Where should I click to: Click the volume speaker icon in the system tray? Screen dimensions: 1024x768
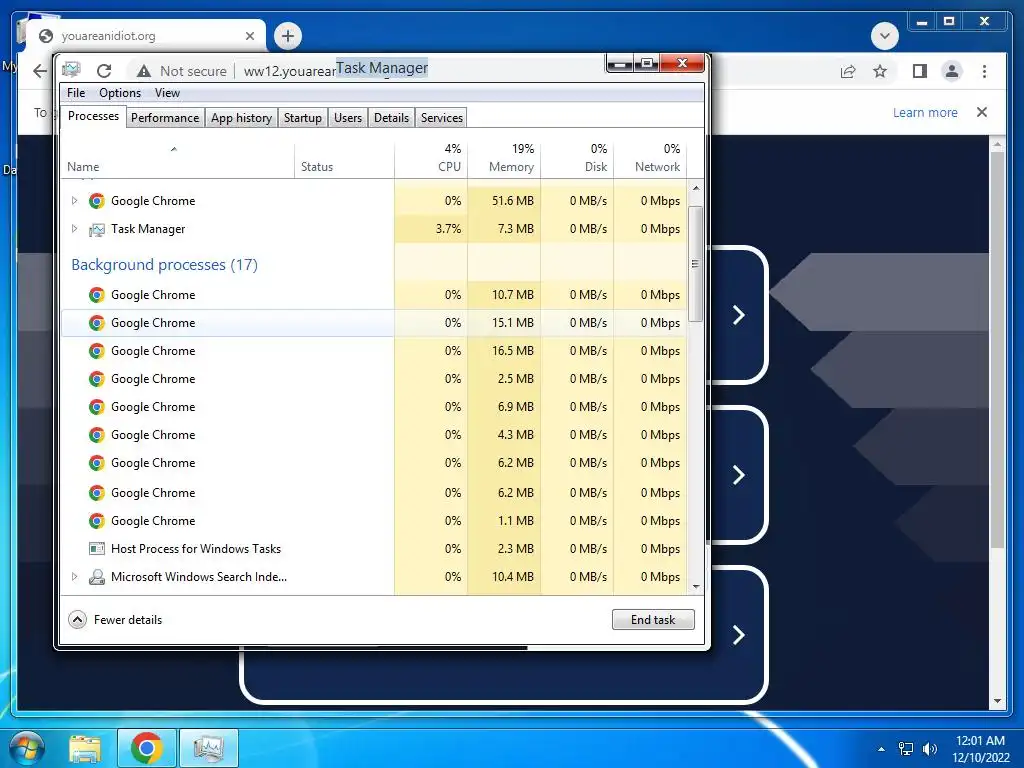point(929,749)
